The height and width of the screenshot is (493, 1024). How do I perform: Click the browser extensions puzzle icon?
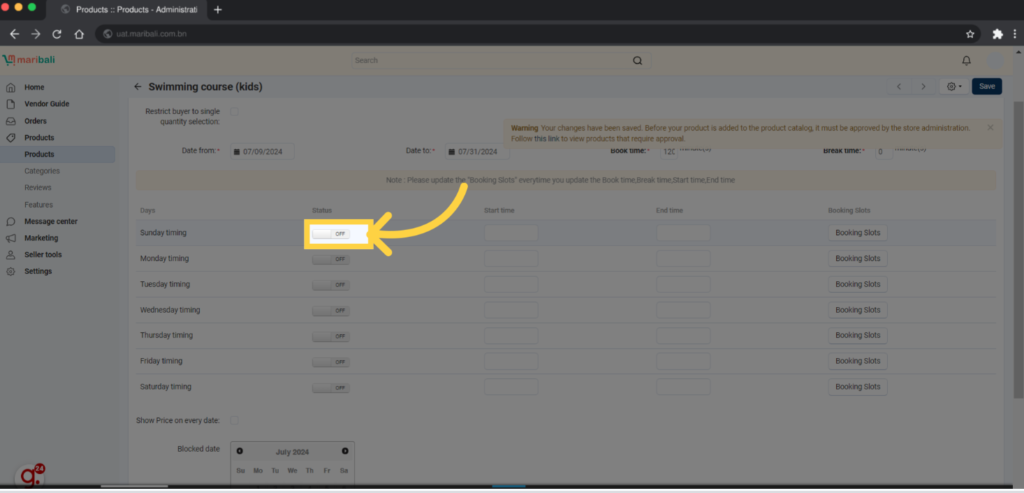(x=997, y=33)
